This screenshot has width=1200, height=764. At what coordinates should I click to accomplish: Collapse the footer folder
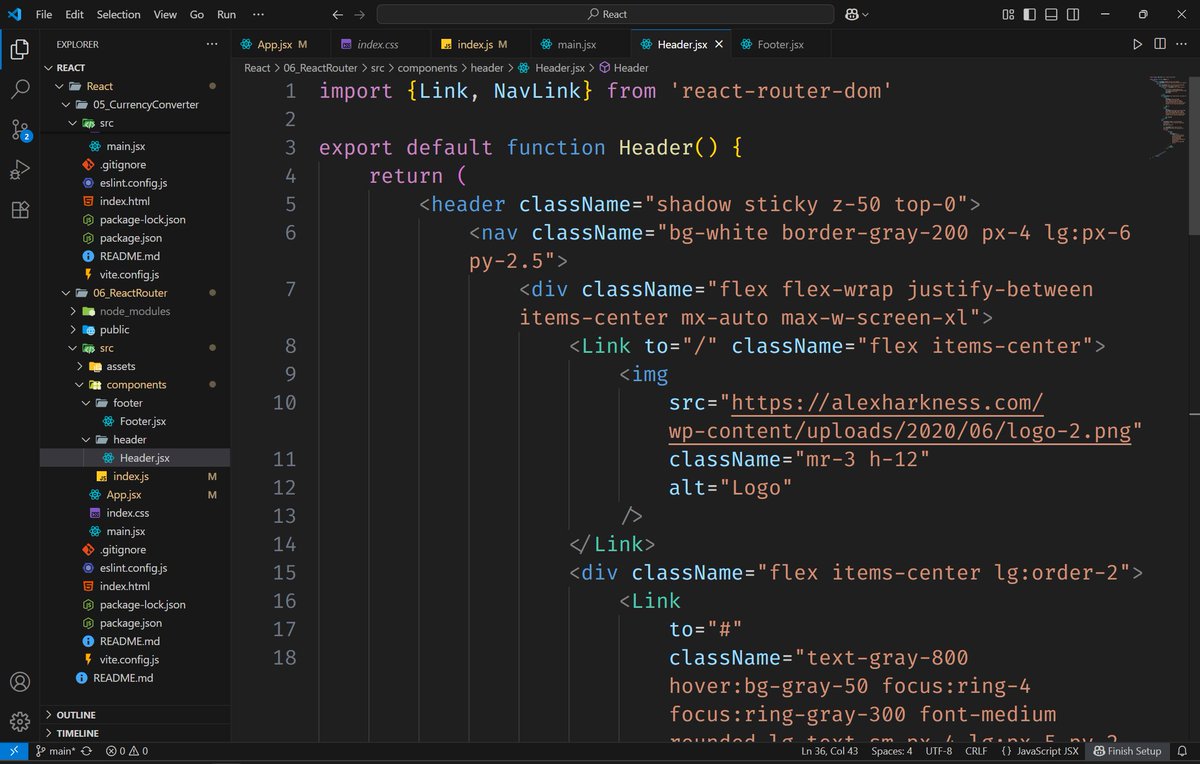(128, 403)
